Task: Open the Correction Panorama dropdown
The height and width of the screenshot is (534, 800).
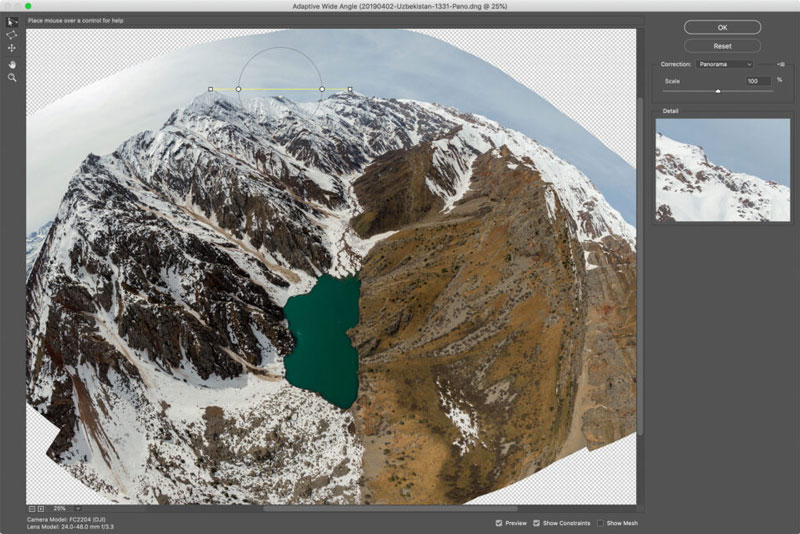Action: coord(726,64)
